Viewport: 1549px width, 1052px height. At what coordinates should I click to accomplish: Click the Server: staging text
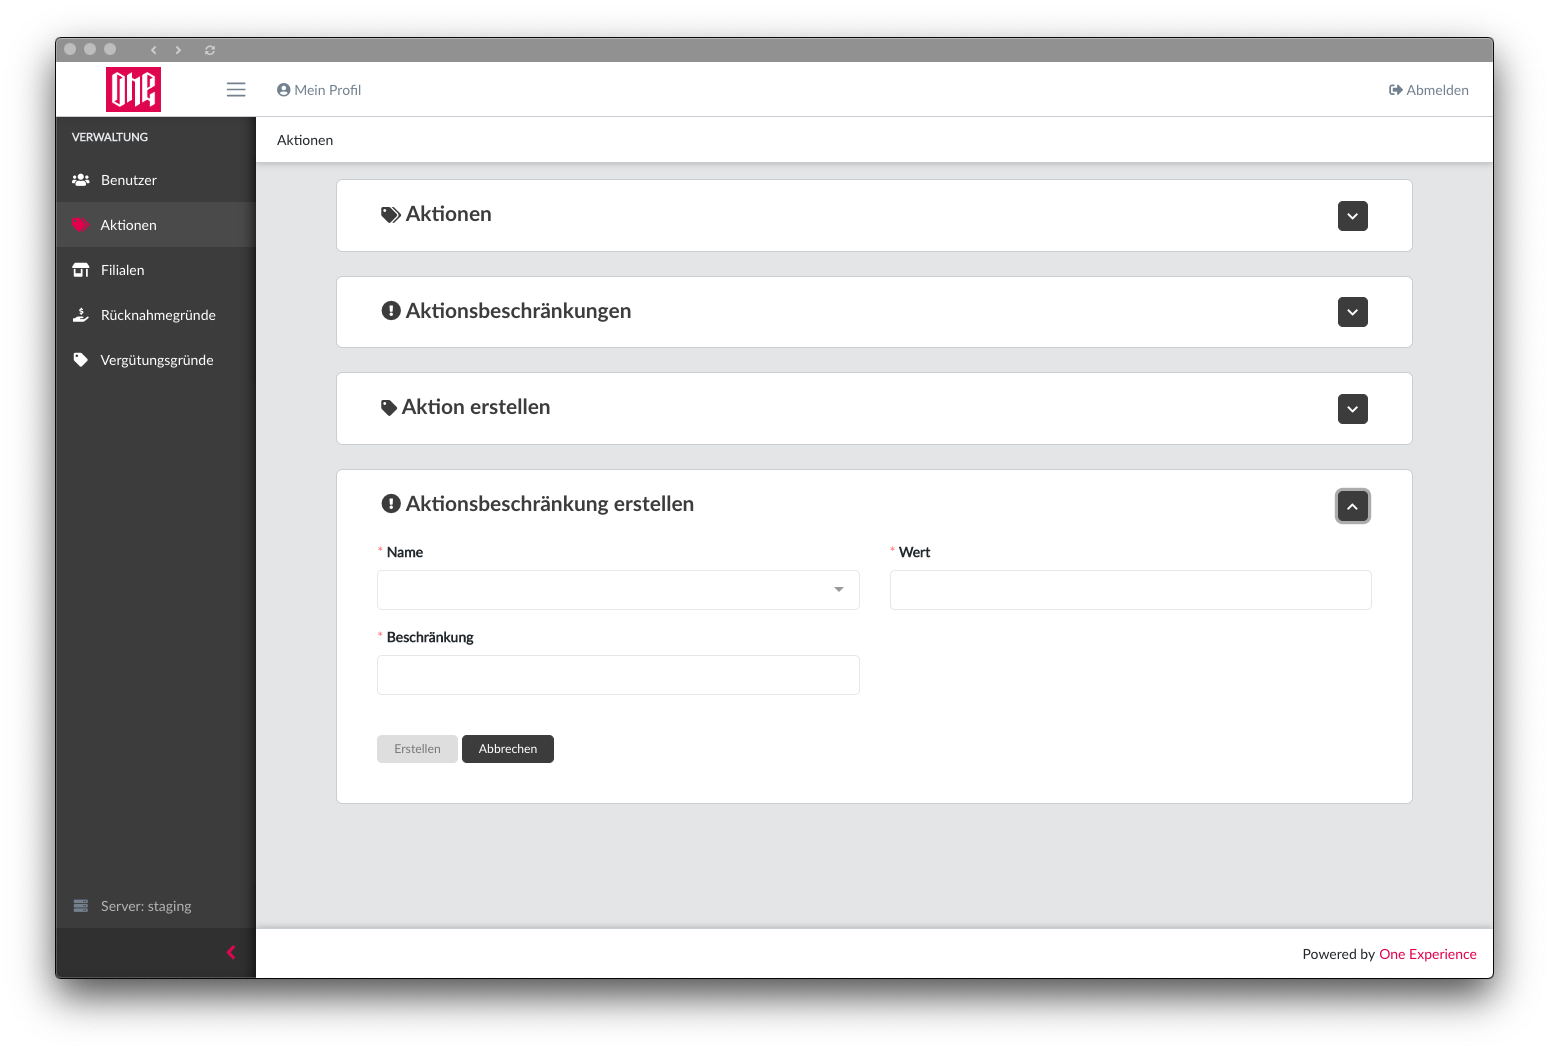tap(146, 906)
